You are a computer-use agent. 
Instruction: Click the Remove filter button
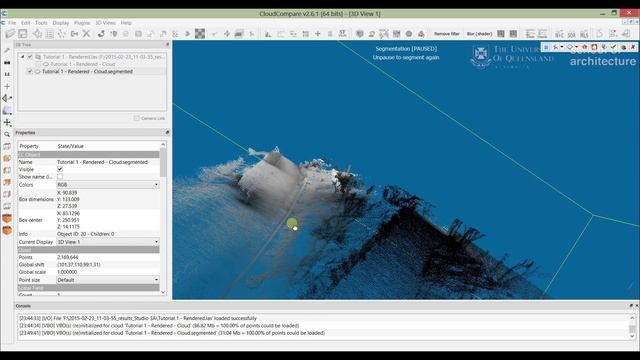[447, 34]
